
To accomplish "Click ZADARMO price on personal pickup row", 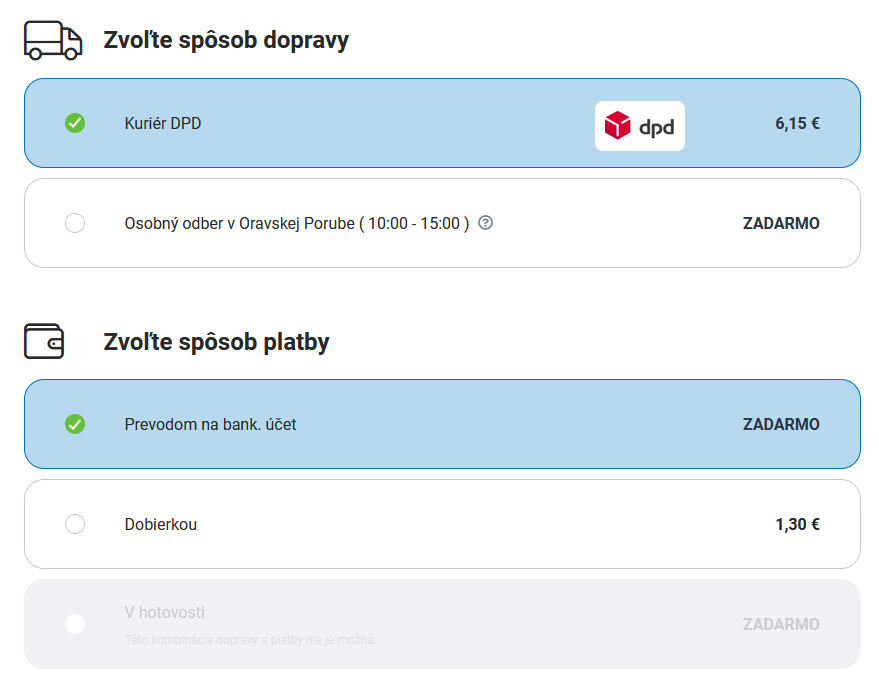I will (x=781, y=224).
